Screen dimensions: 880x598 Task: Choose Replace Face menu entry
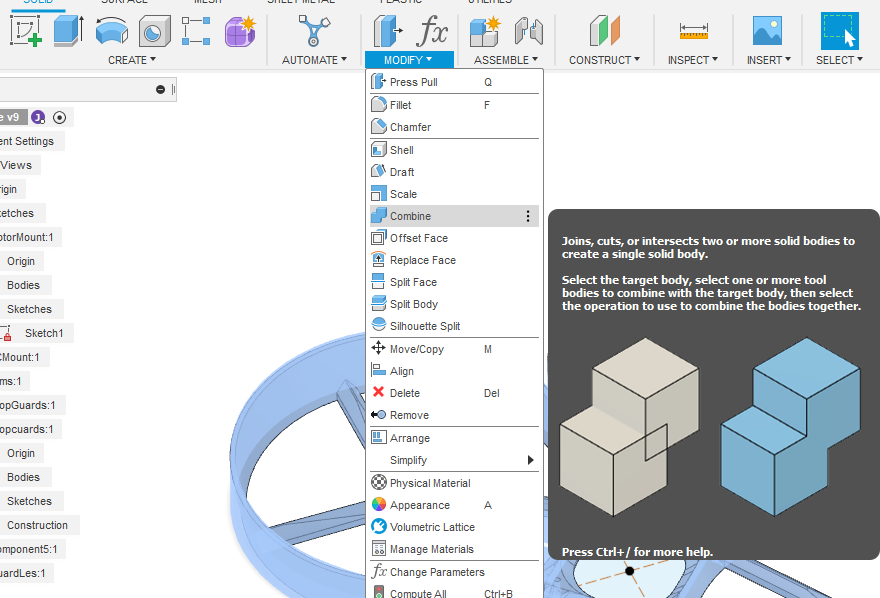point(455,260)
